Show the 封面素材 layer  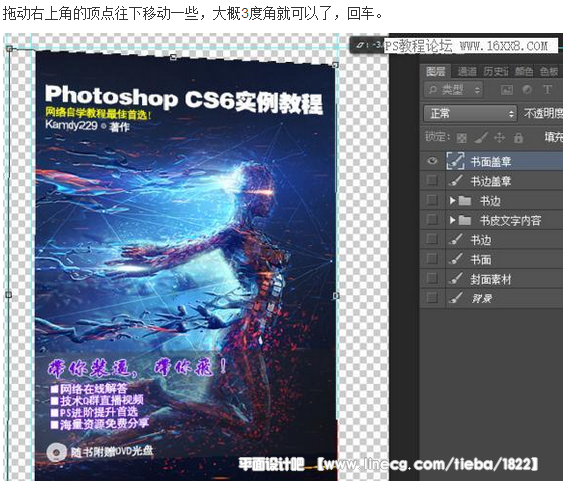pos(432,278)
